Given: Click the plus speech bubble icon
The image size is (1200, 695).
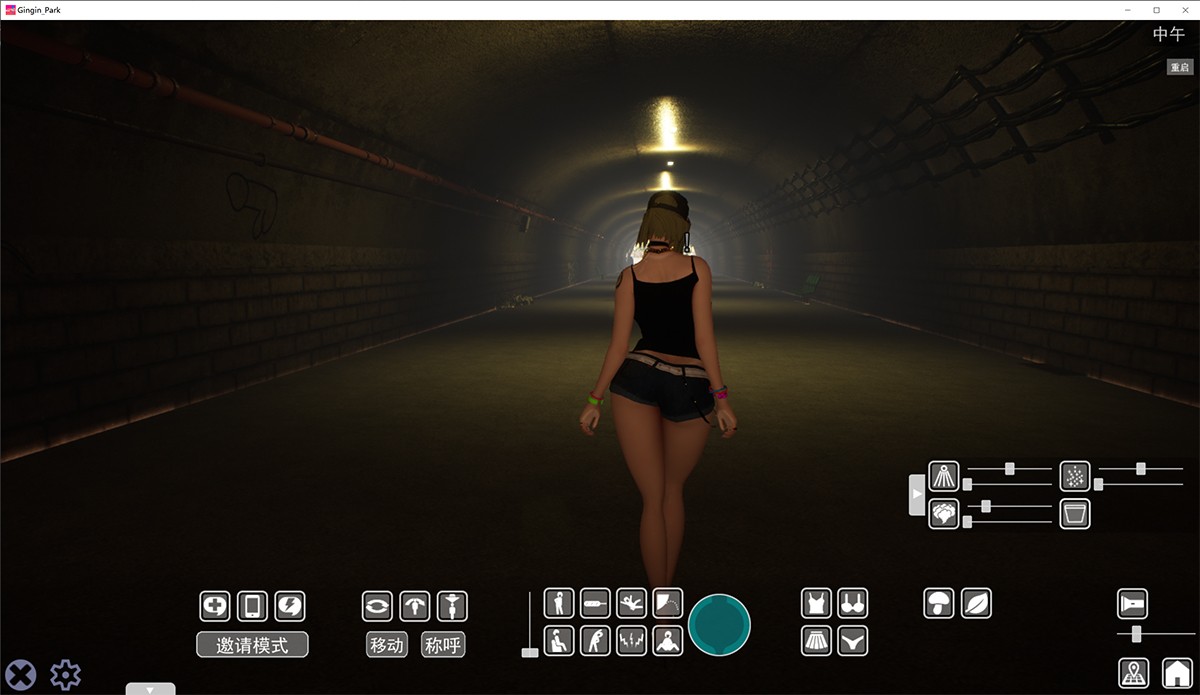Looking at the screenshot, I should point(215,606).
